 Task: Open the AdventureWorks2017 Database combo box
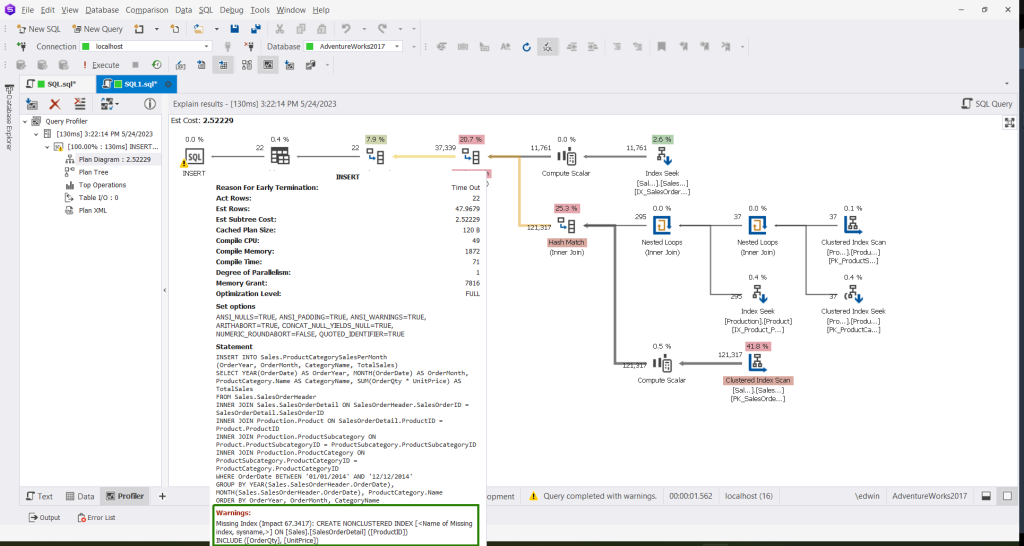tap(353, 46)
